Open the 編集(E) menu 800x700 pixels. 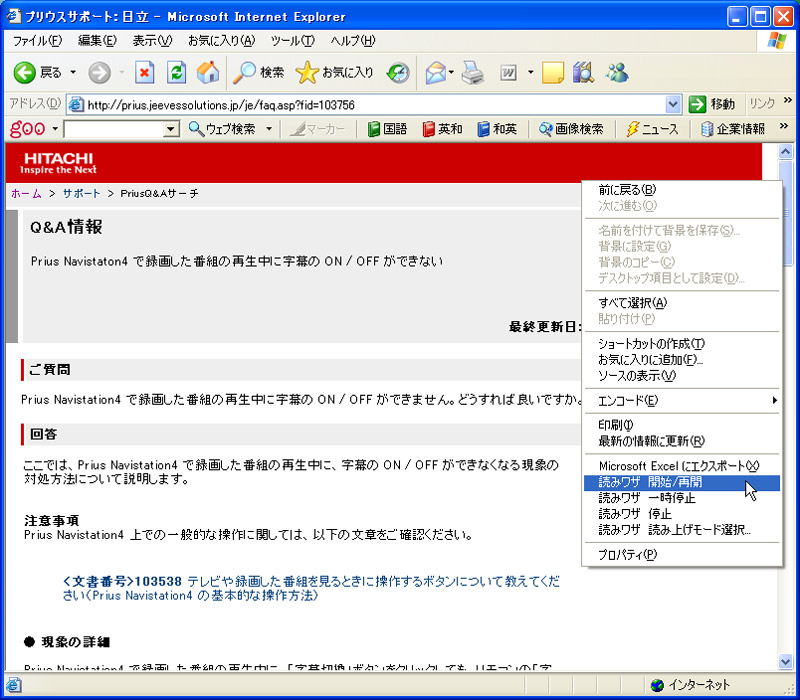coord(97,41)
